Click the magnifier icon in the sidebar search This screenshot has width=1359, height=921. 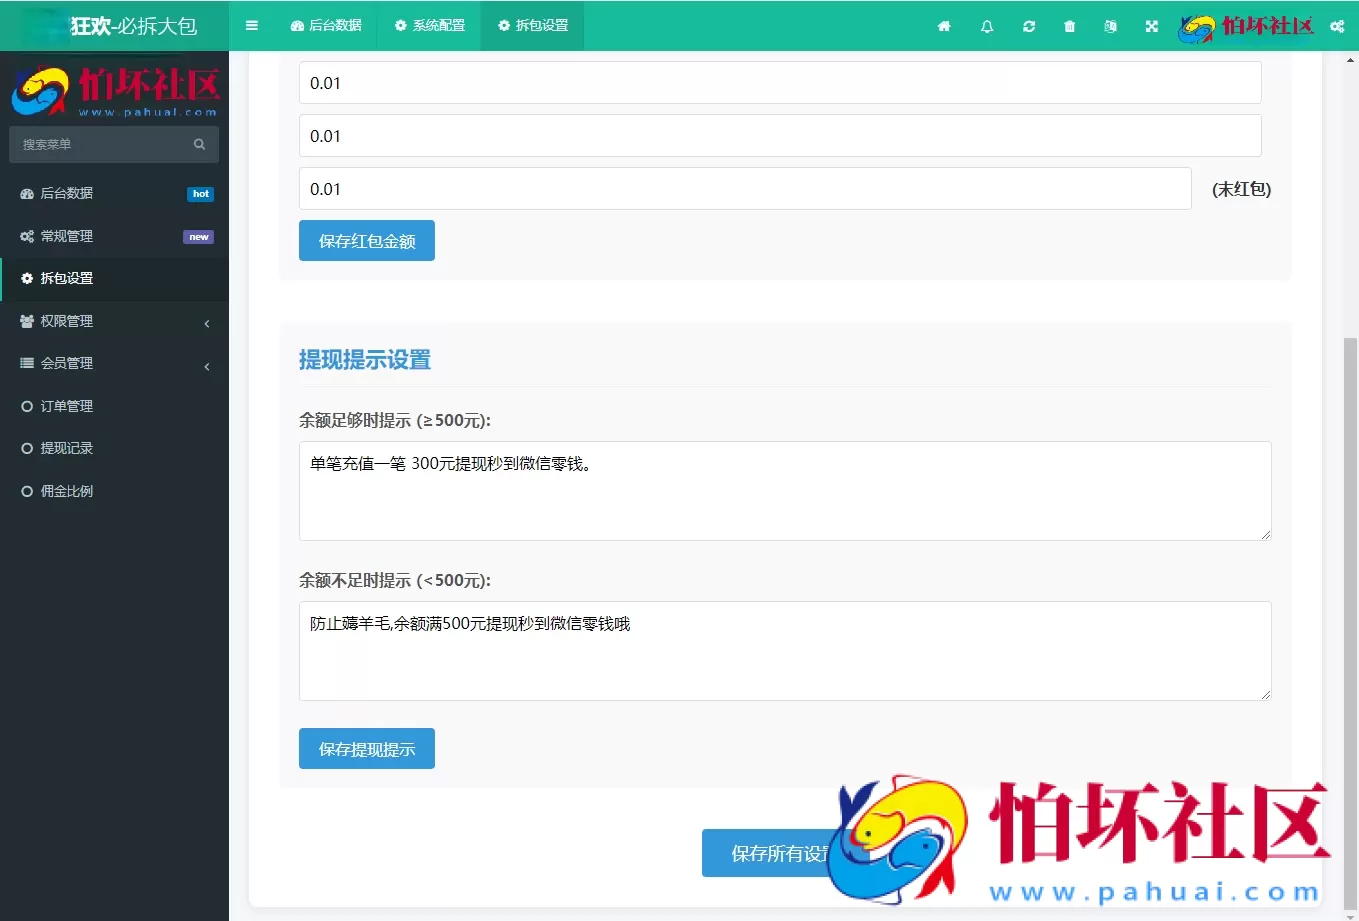pyautogui.click(x=199, y=144)
